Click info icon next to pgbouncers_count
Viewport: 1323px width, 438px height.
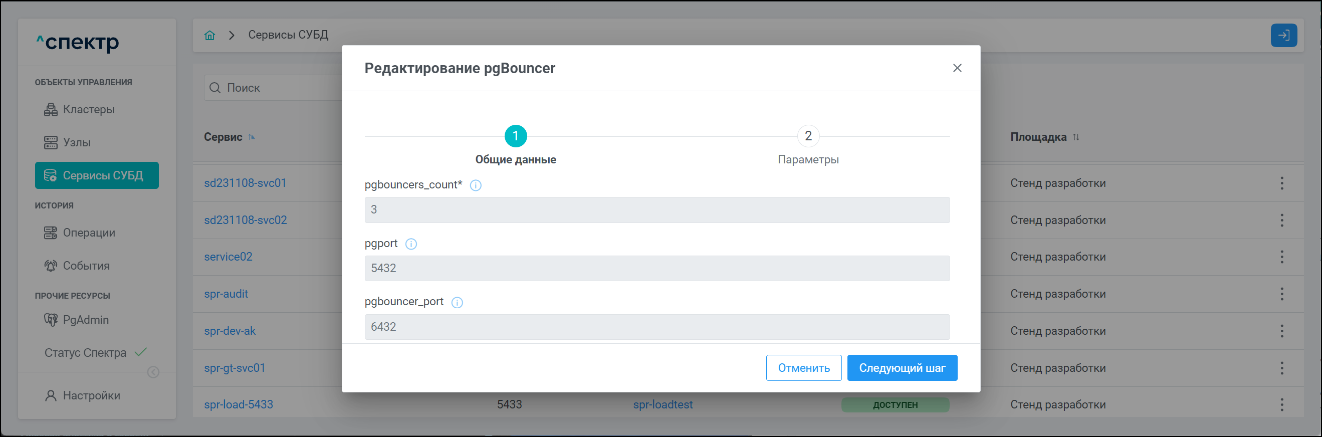[476, 186]
